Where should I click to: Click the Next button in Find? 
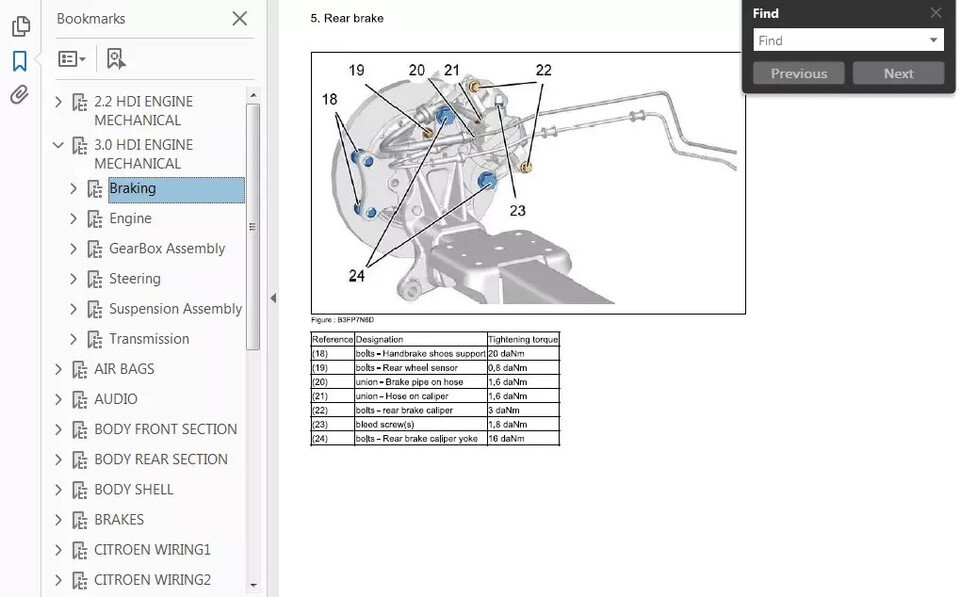click(898, 73)
